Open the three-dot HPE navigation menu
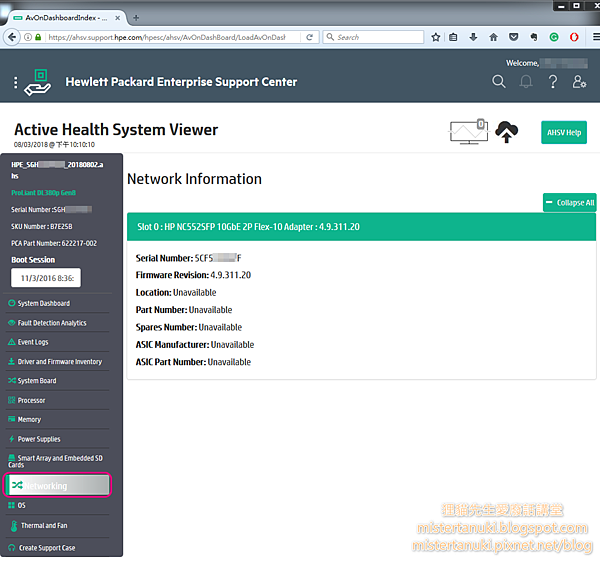Screen dimensions: 600x561 pos(15,82)
